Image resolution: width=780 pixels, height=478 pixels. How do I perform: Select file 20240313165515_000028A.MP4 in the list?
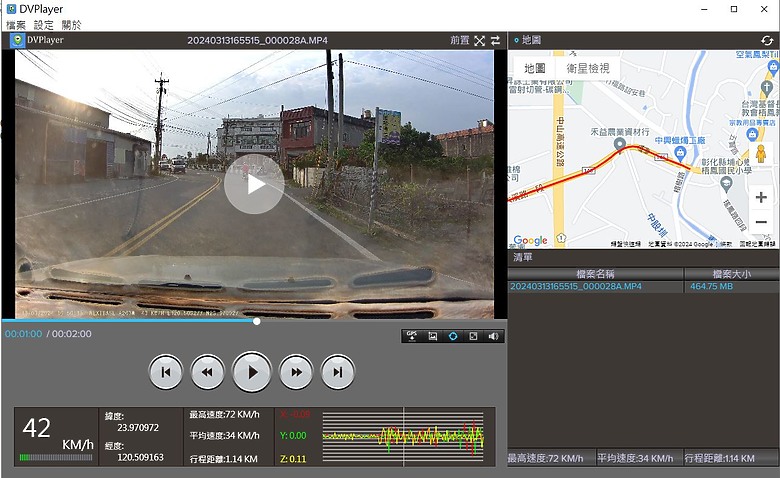pos(576,287)
